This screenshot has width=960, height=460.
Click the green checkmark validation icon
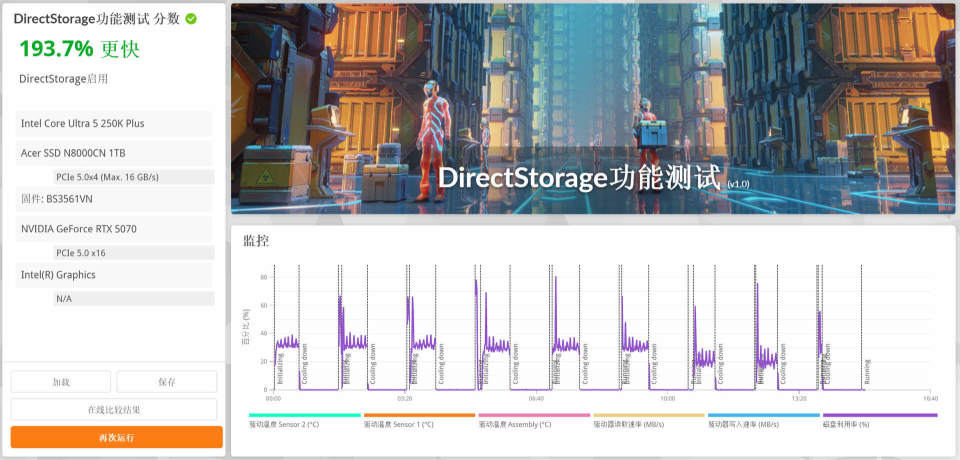point(191,19)
